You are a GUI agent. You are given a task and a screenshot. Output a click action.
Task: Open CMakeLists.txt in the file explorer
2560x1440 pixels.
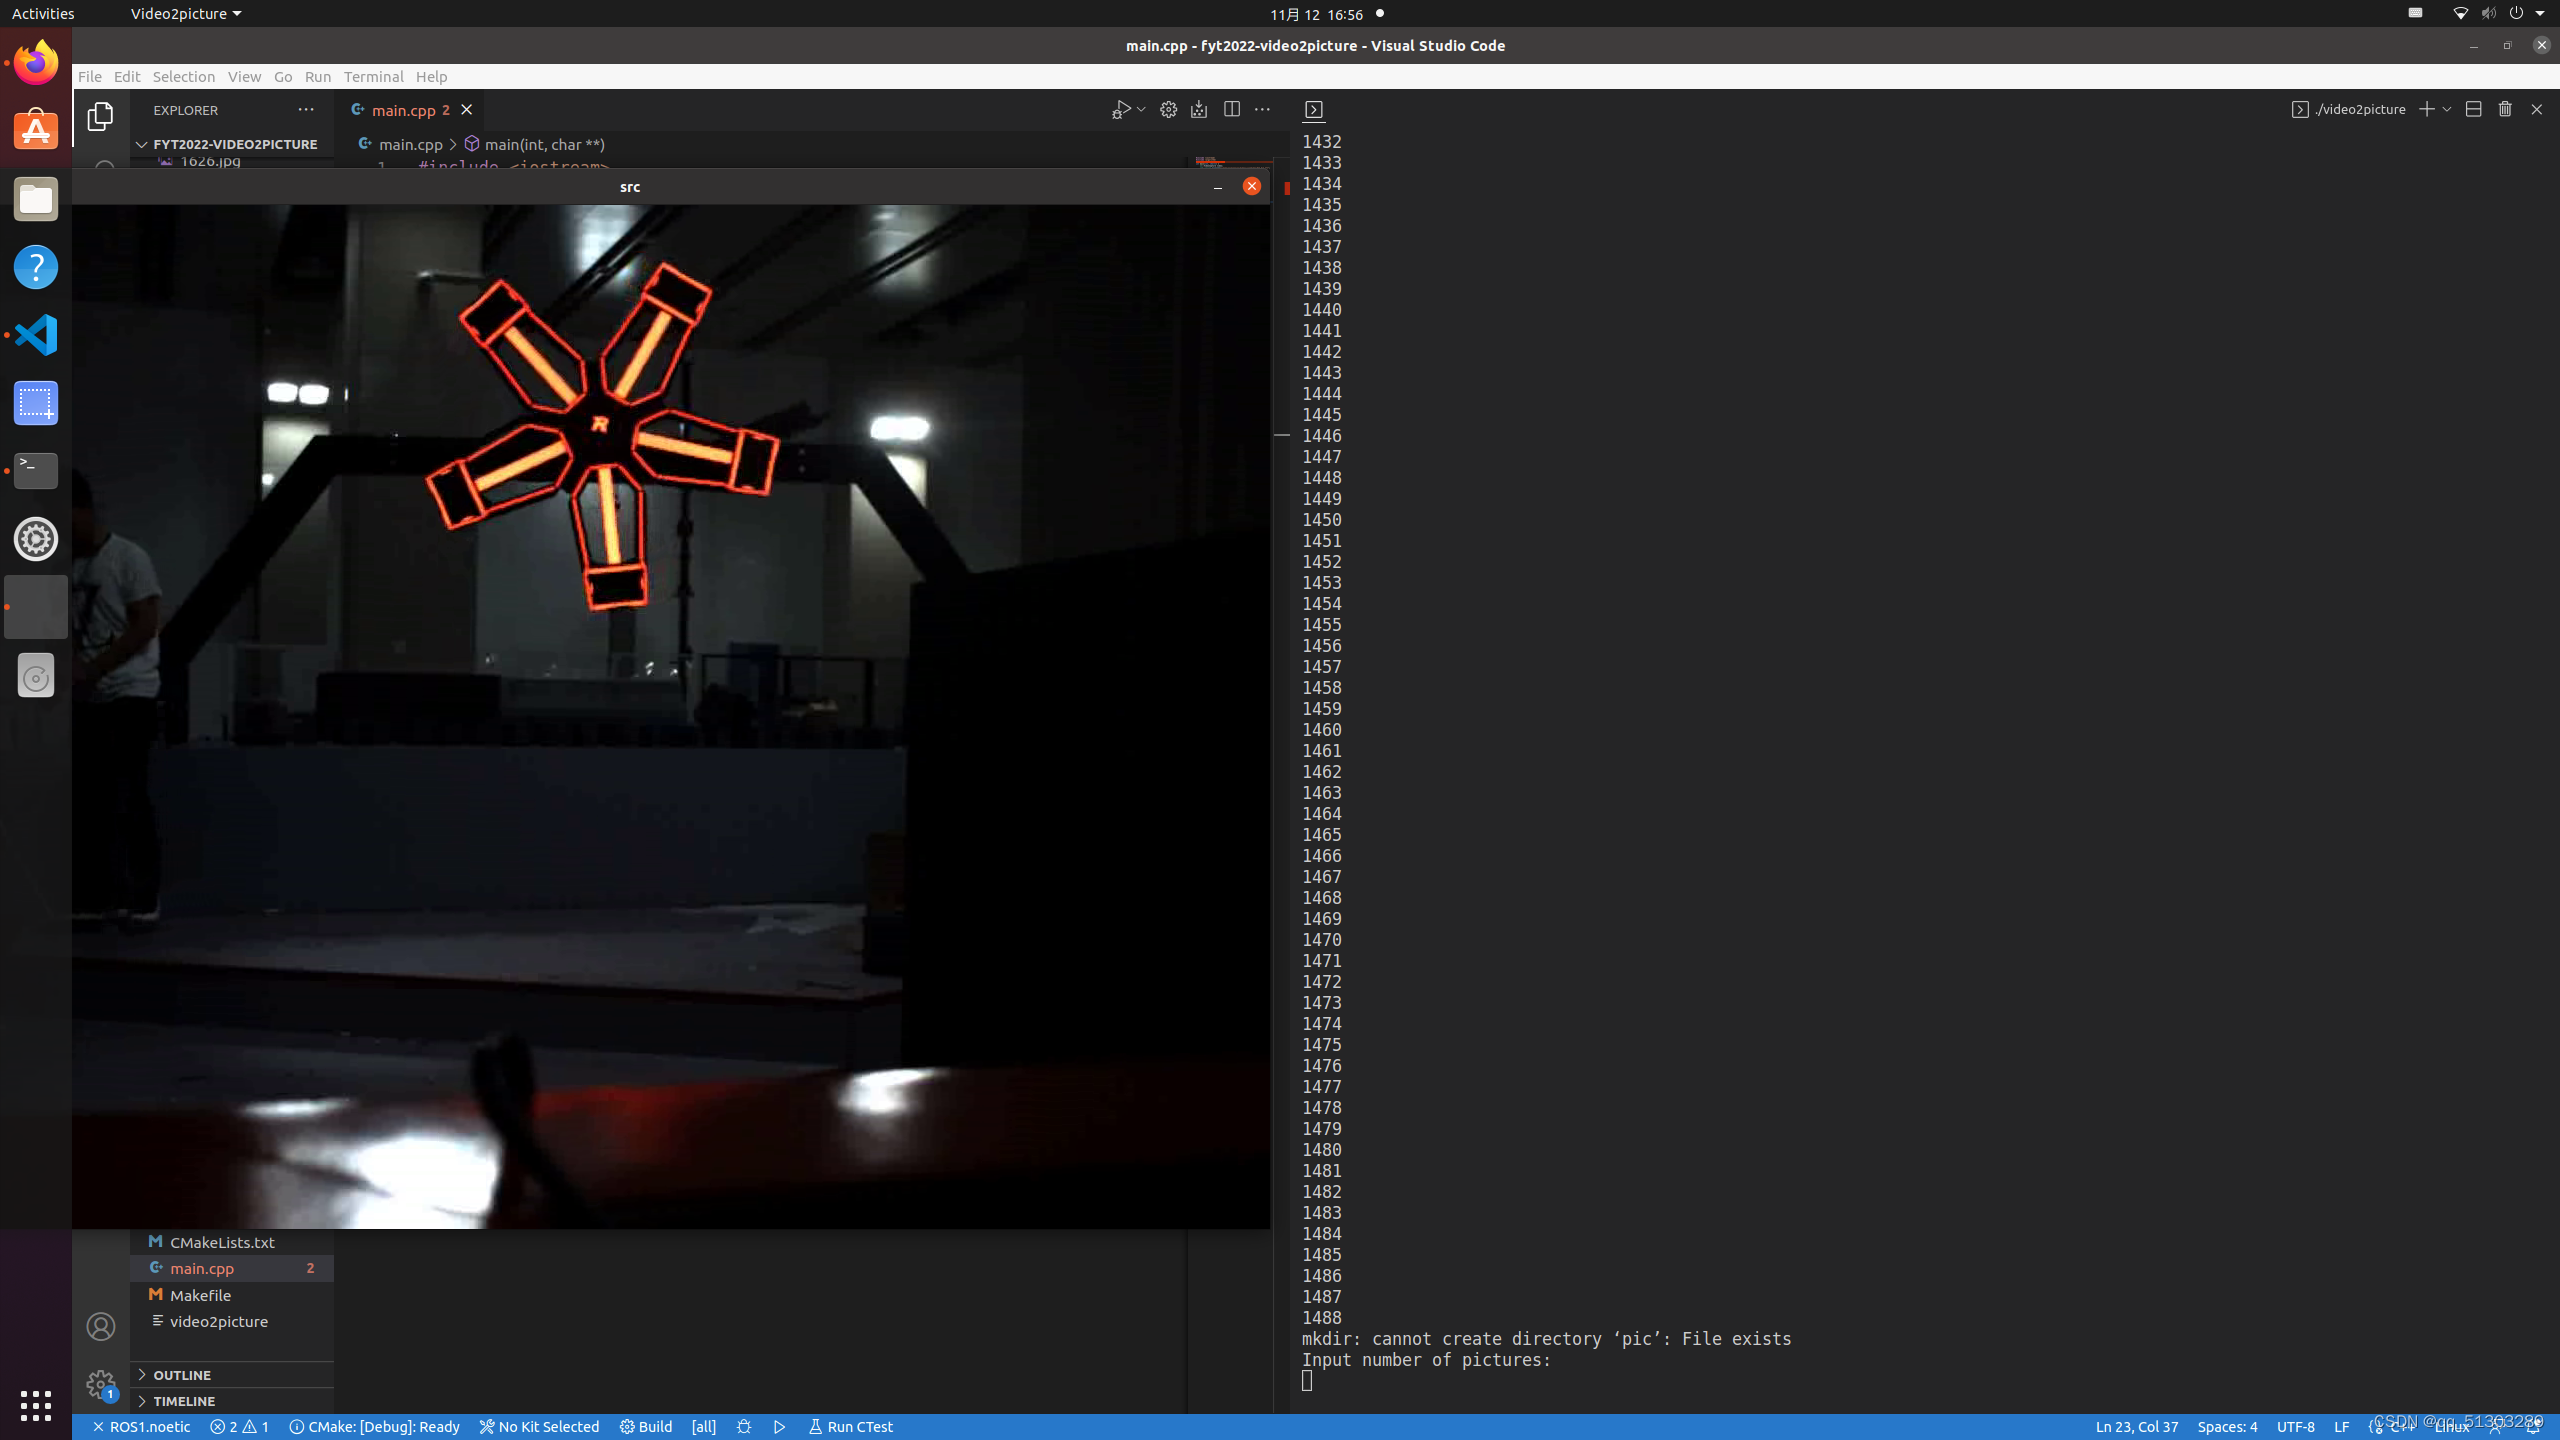(222, 1242)
